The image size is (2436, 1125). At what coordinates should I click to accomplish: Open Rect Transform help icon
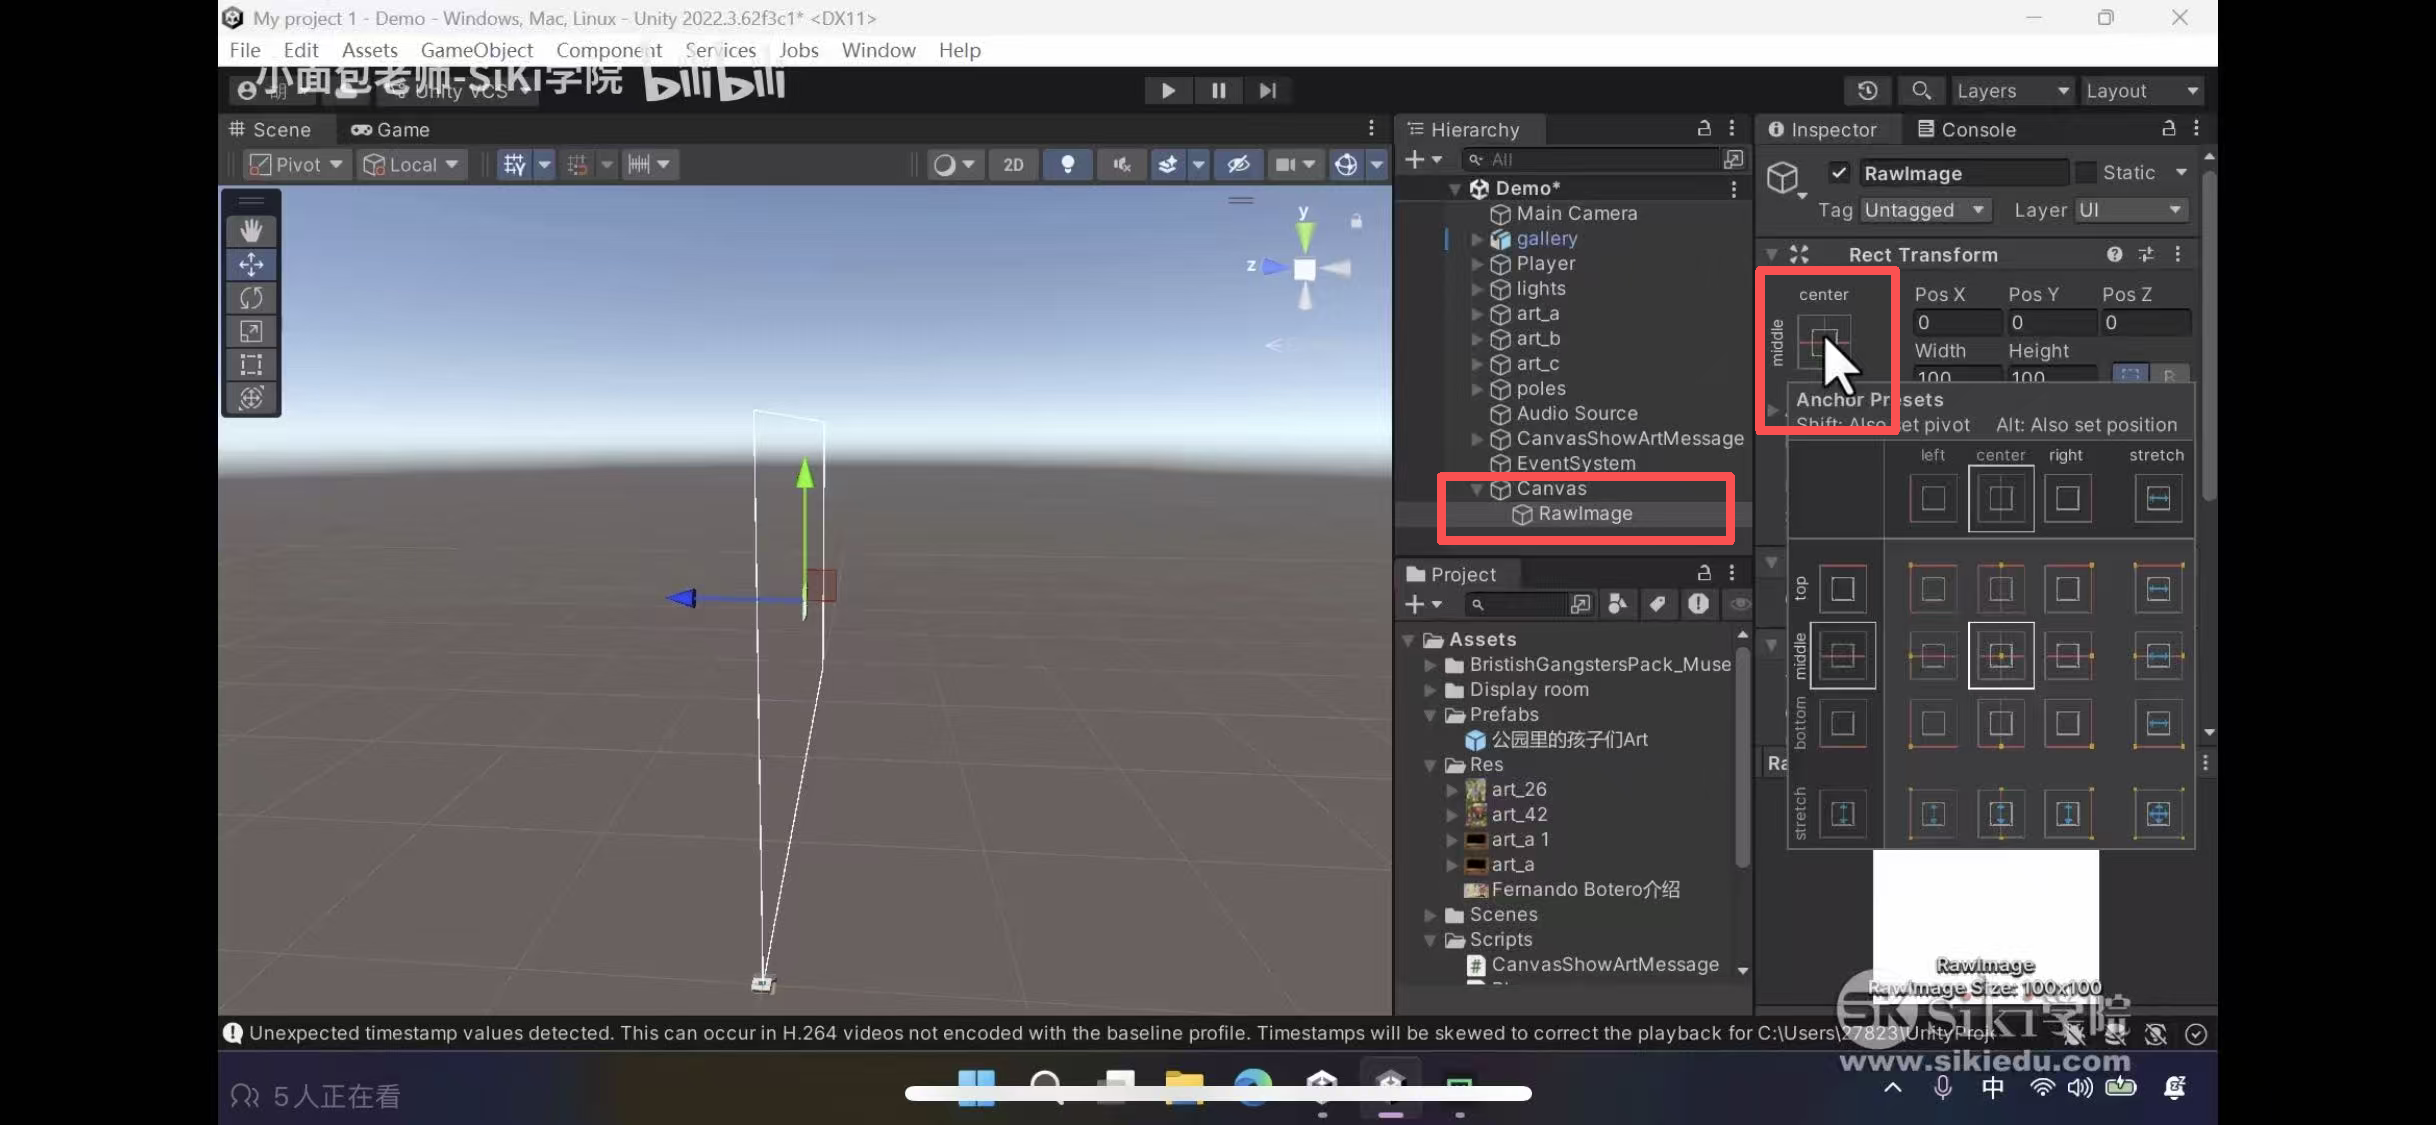pos(2114,254)
